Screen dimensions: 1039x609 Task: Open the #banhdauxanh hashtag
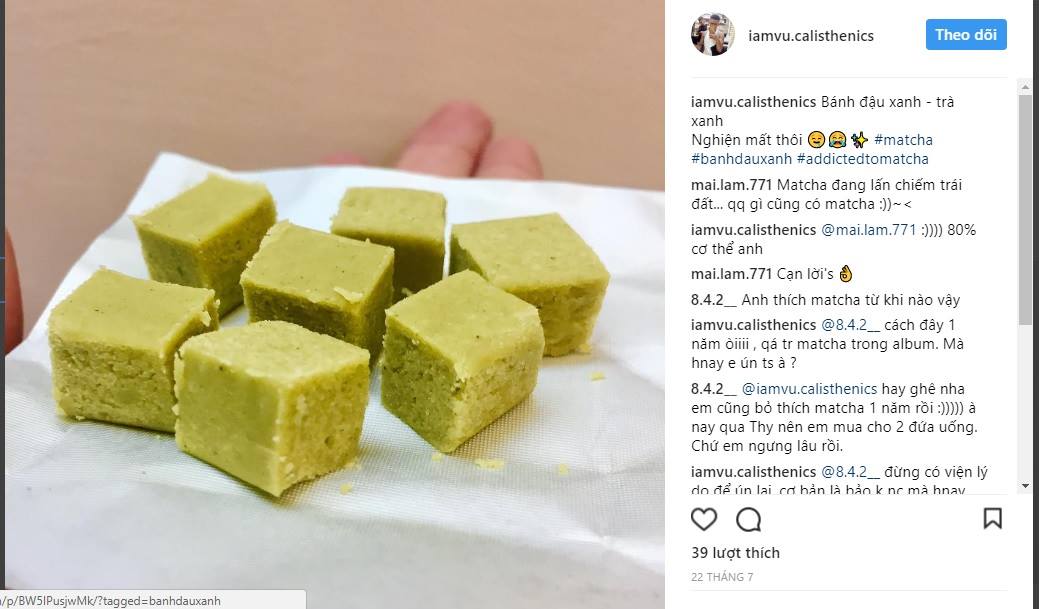(741, 159)
